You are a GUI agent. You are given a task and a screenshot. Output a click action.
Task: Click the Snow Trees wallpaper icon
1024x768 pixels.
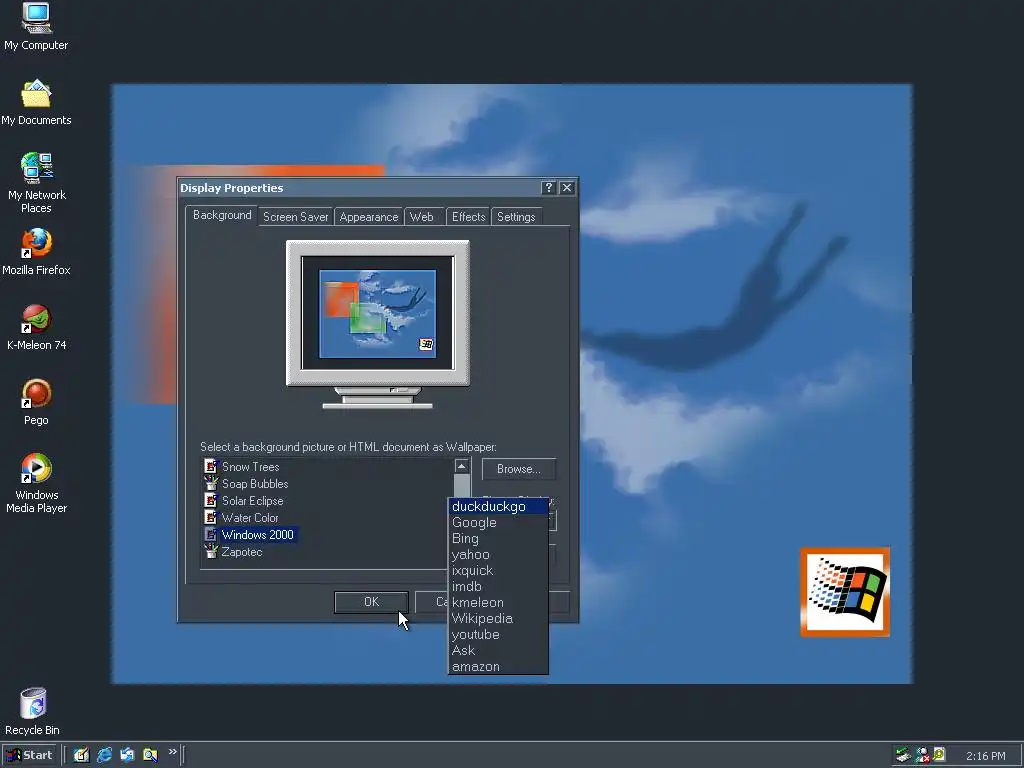[x=210, y=466]
